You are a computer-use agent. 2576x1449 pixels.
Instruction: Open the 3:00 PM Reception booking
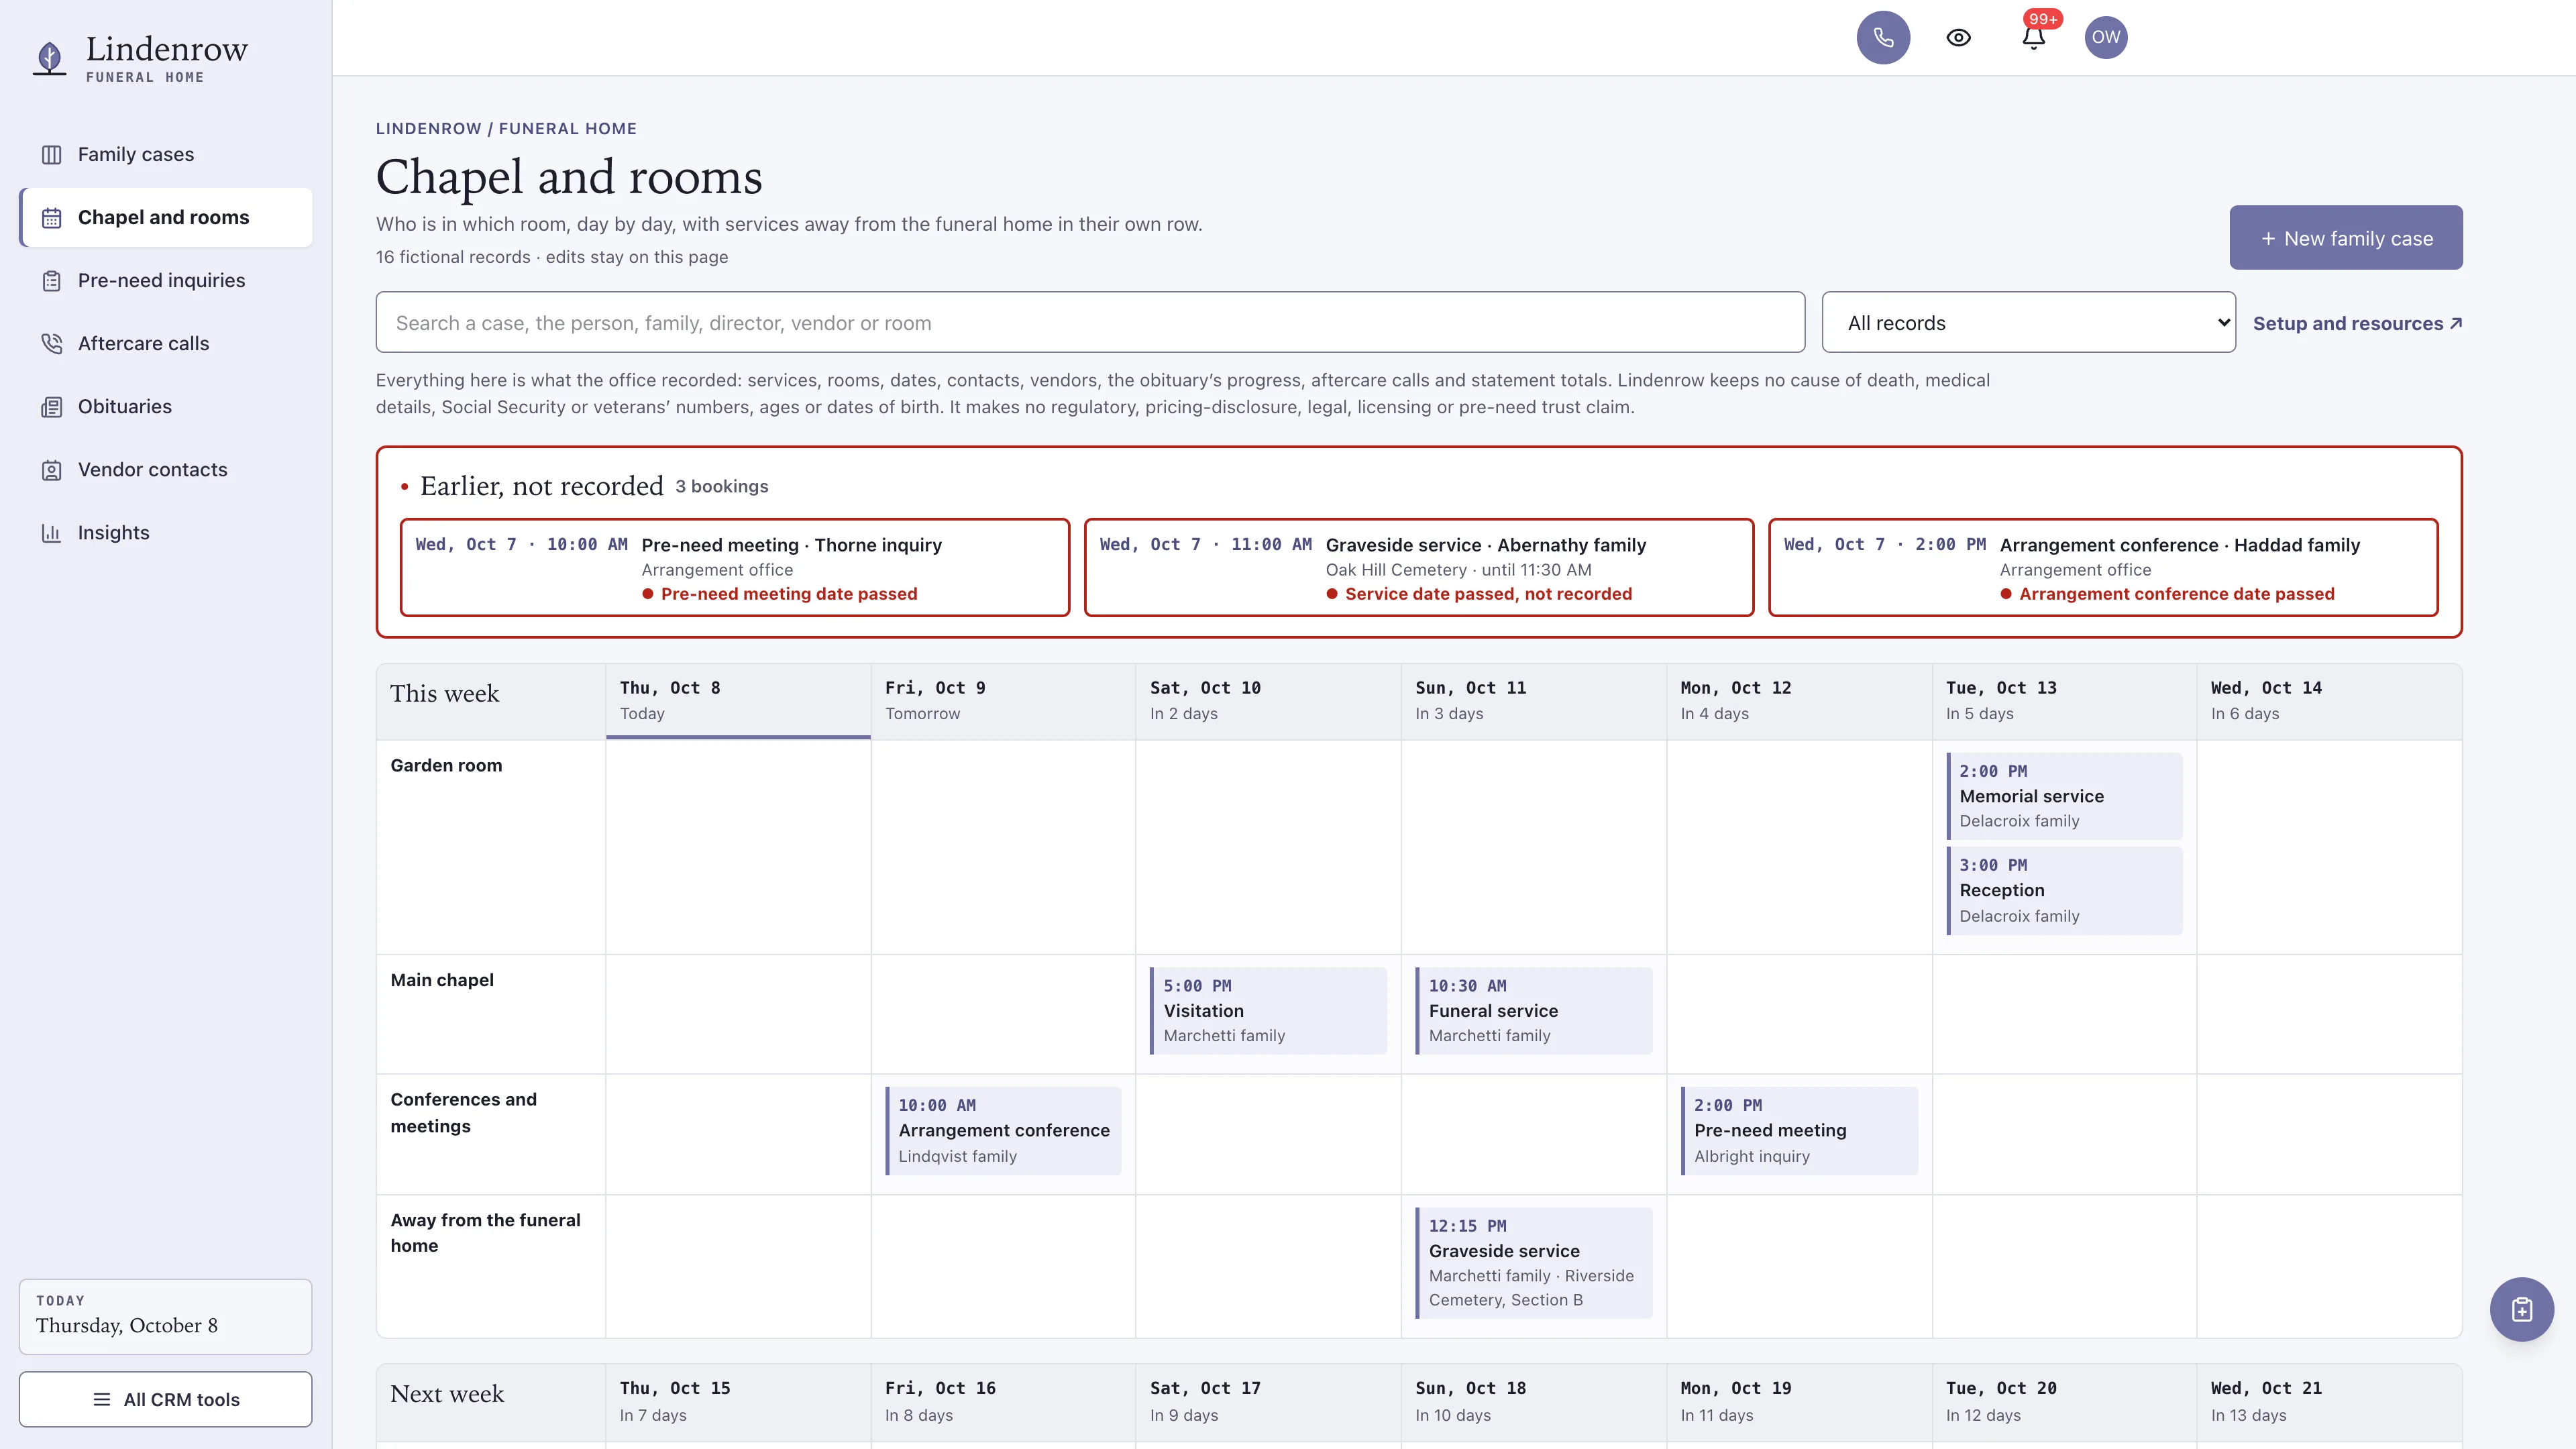click(2064, 890)
